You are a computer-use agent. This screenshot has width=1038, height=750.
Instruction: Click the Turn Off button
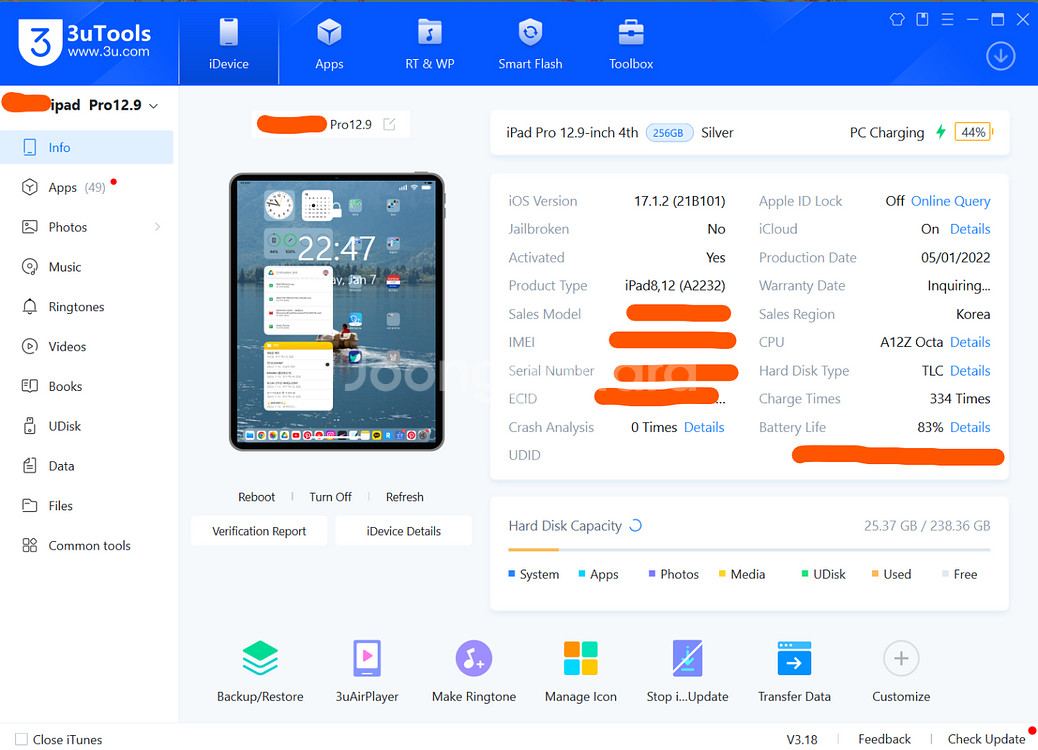pyautogui.click(x=330, y=496)
